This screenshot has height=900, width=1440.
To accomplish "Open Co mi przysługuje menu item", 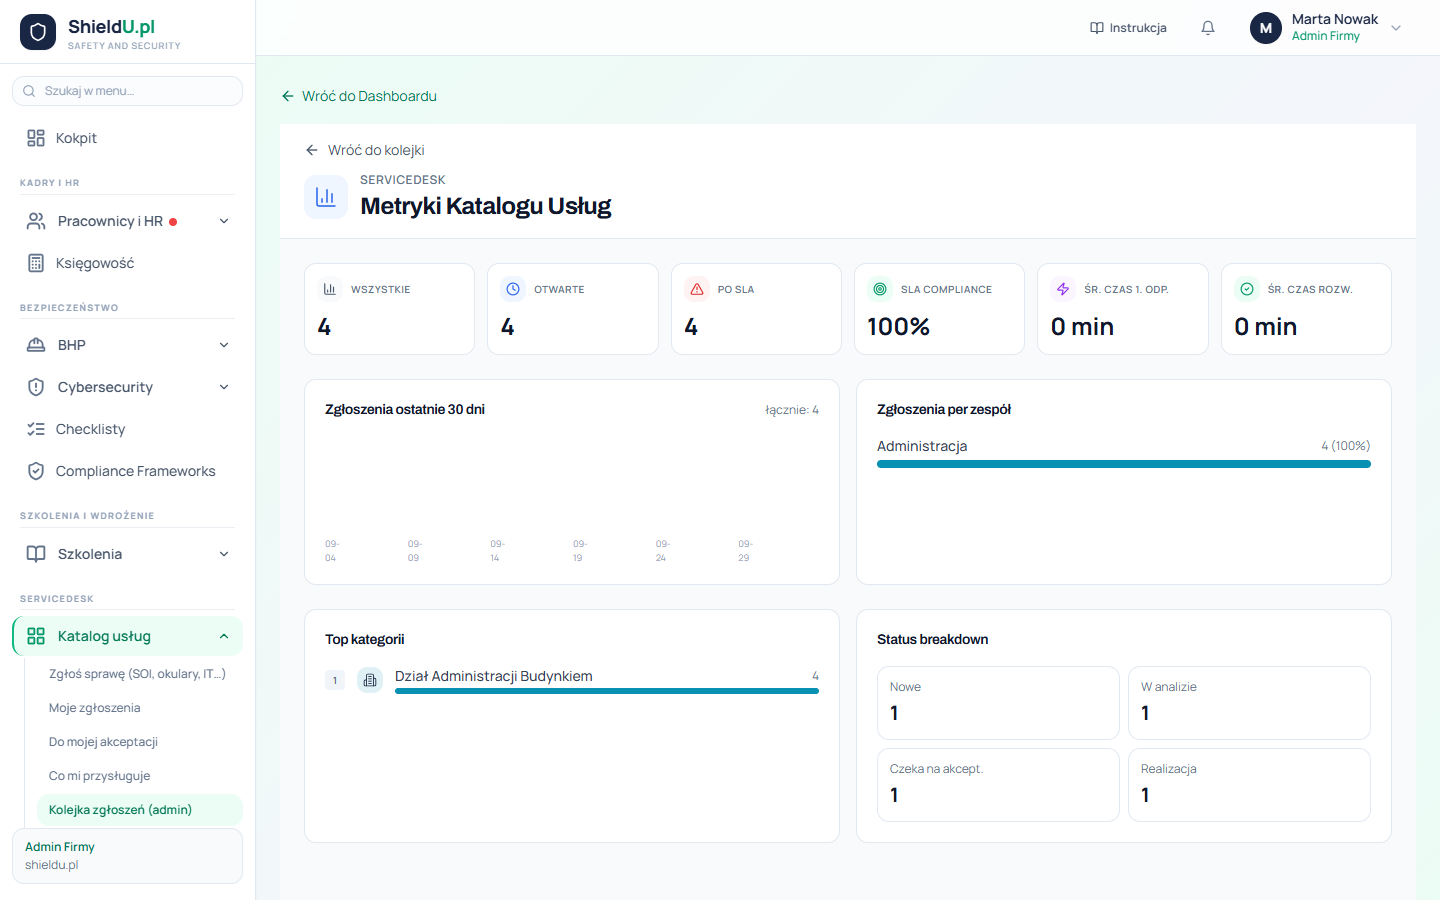I will pos(139,776).
